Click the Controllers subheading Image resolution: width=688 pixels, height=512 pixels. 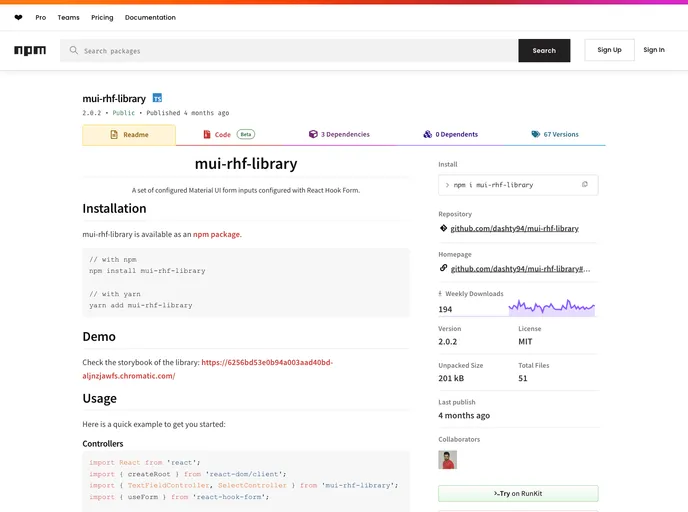103,444
